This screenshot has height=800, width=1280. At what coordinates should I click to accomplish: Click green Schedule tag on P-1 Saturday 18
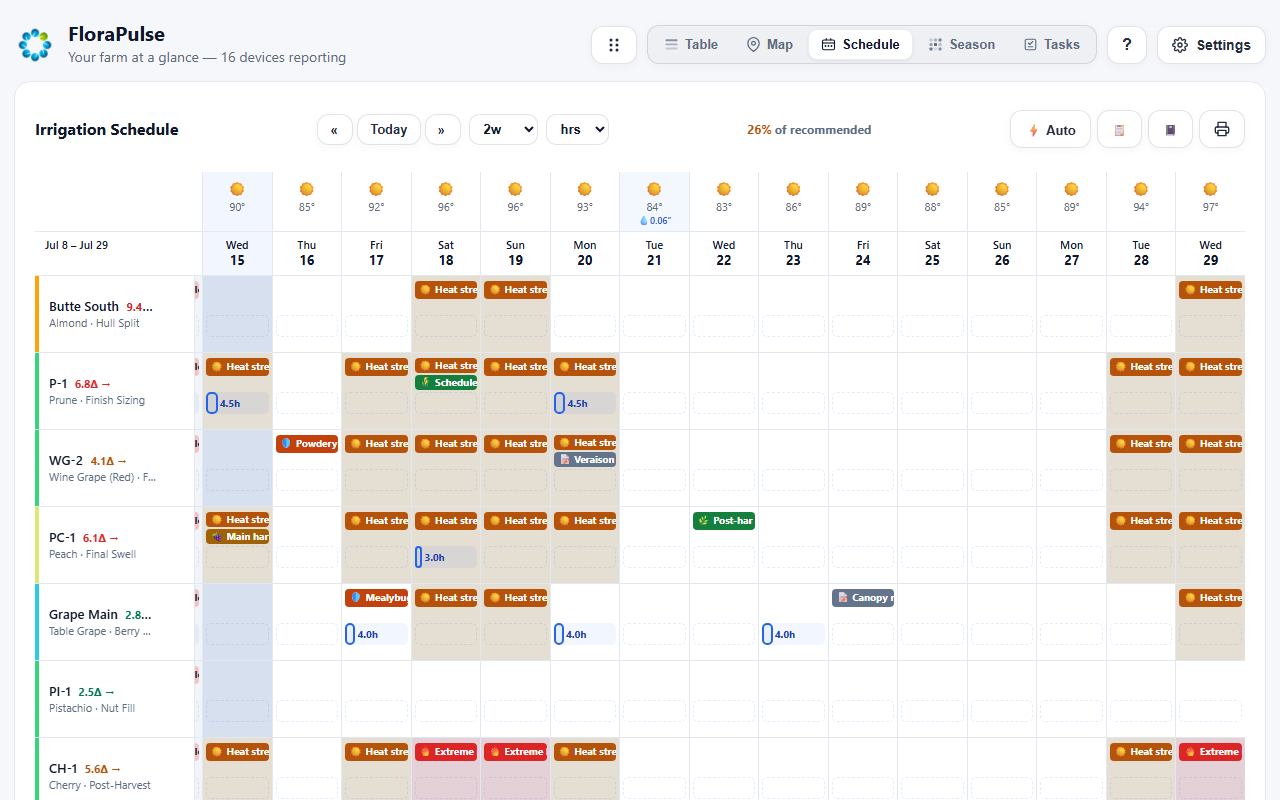point(446,383)
